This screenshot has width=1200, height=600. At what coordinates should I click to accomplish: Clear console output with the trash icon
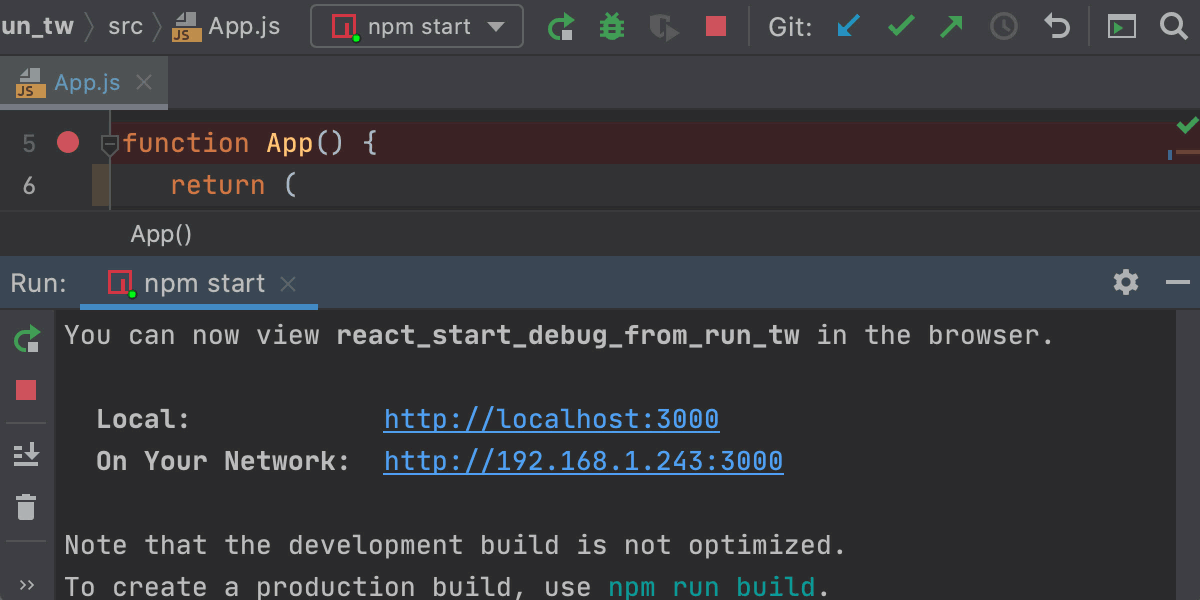click(x=25, y=507)
